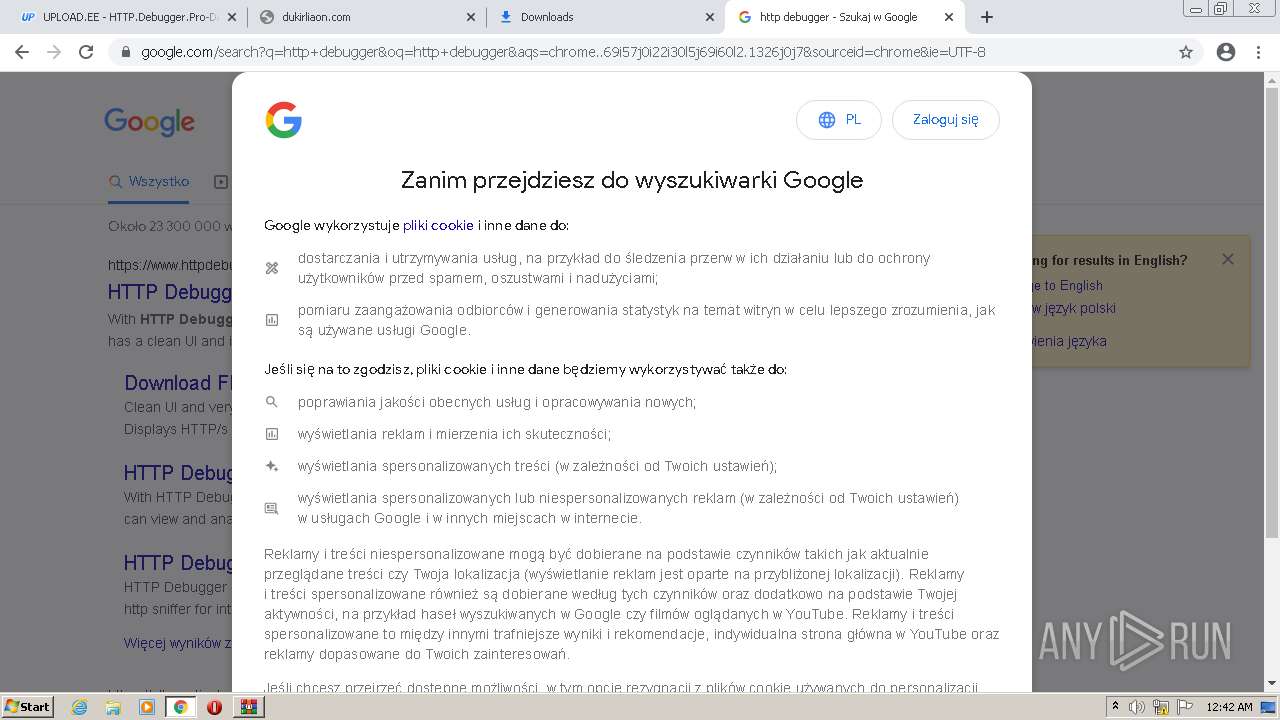Open the file explorer folder taskbar icon
This screenshot has width=1280, height=720.
tap(113, 707)
